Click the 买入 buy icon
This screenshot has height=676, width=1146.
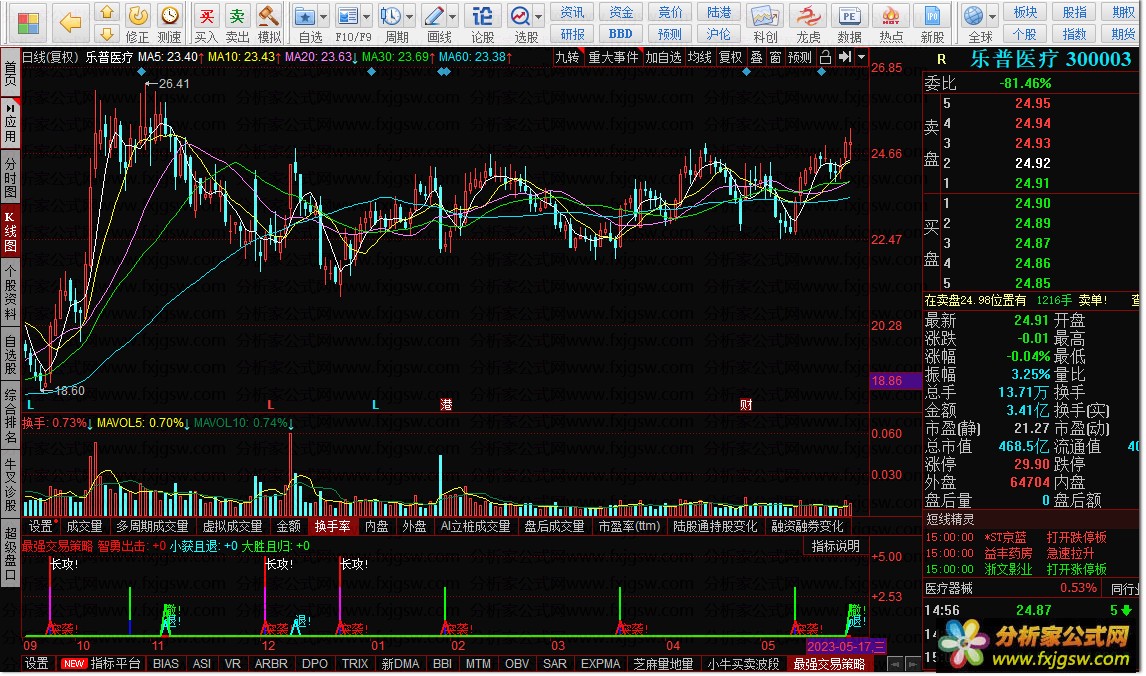[207, 16]
